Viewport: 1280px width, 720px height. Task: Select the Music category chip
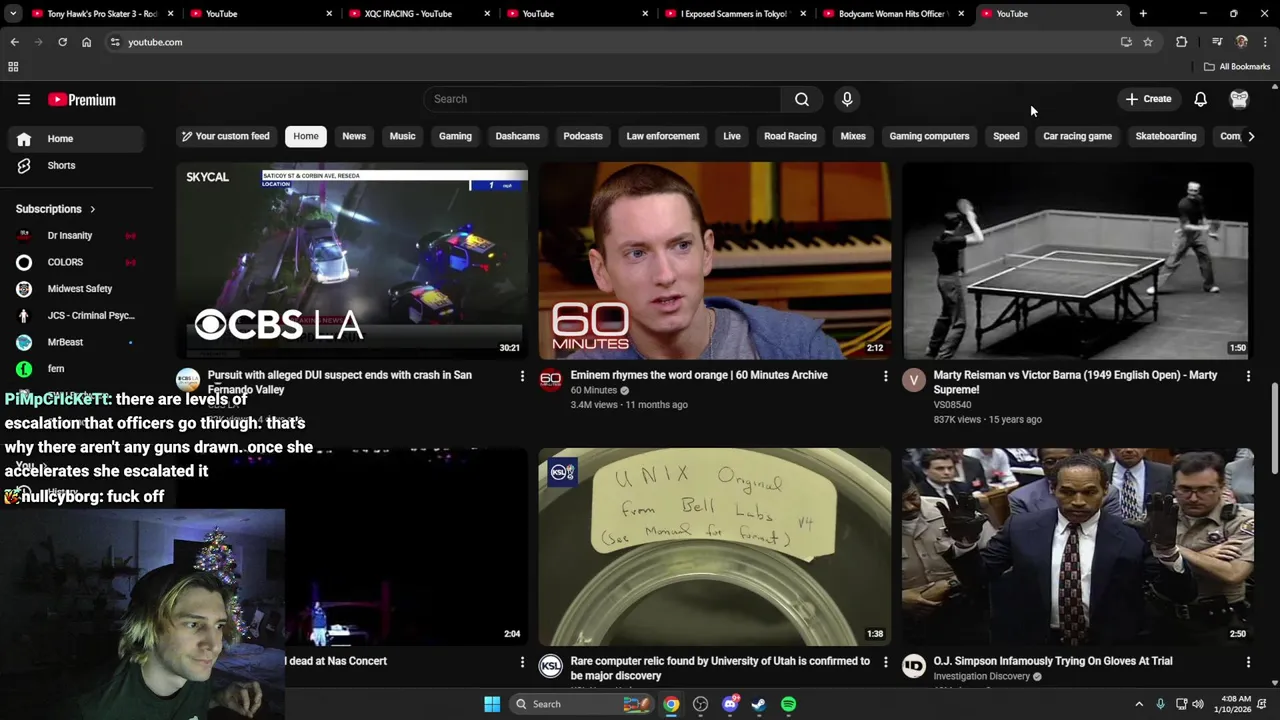402,136
